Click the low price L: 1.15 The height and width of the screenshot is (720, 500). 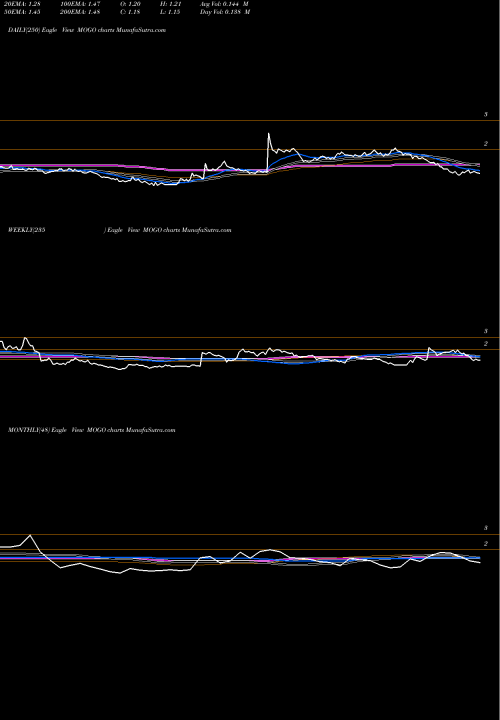[169, 12]
